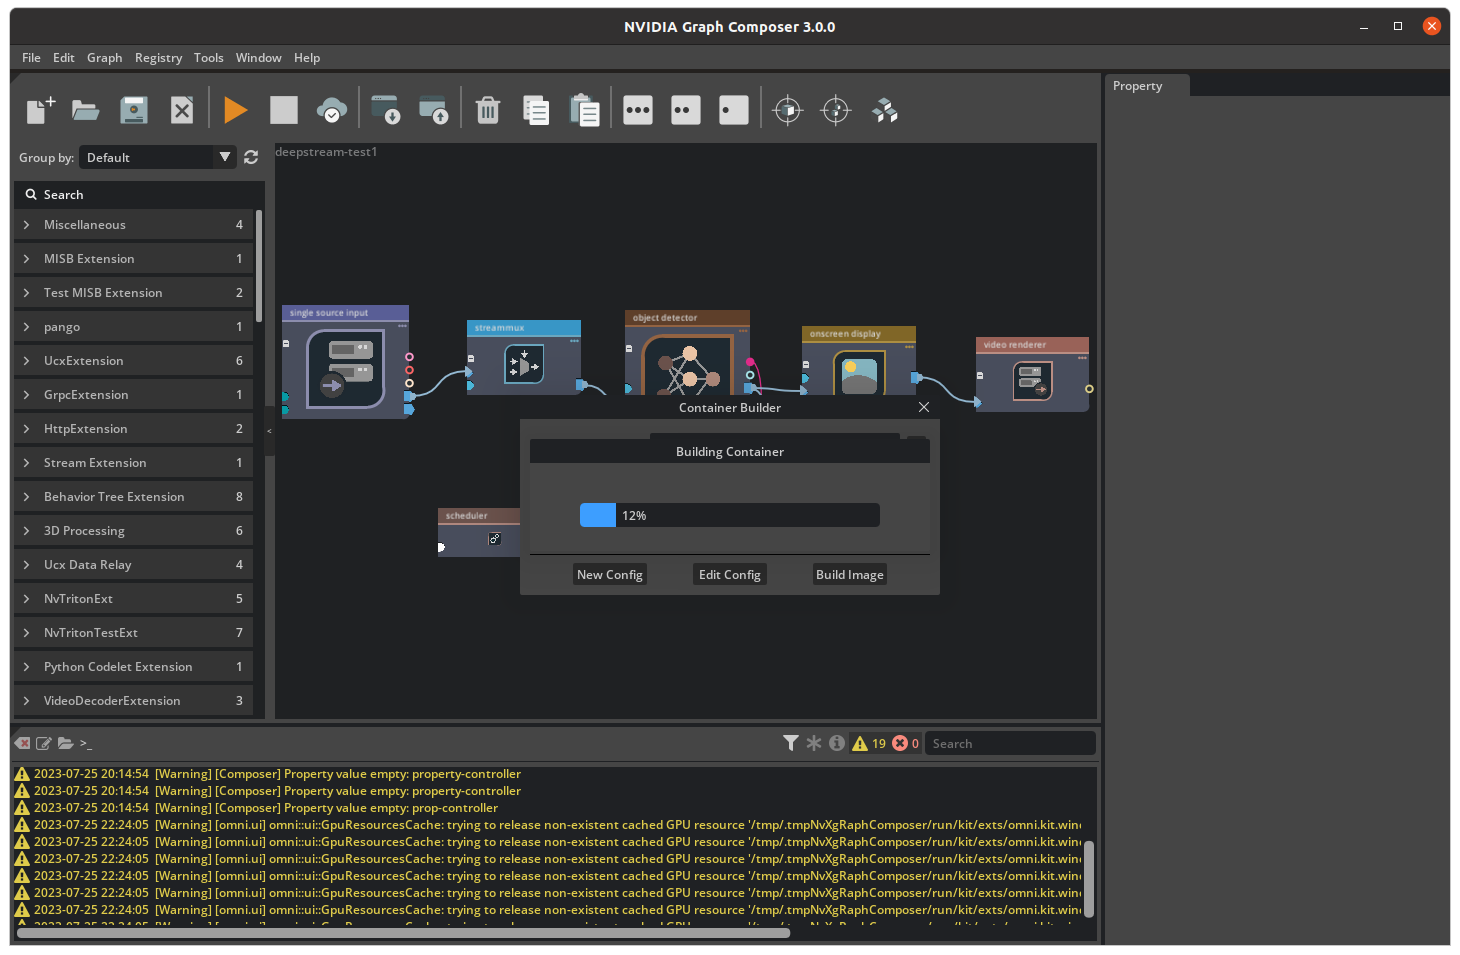Screen dimensions: 1460x955
Task: Save the graph using floppy icon
Action: [134, 110]
